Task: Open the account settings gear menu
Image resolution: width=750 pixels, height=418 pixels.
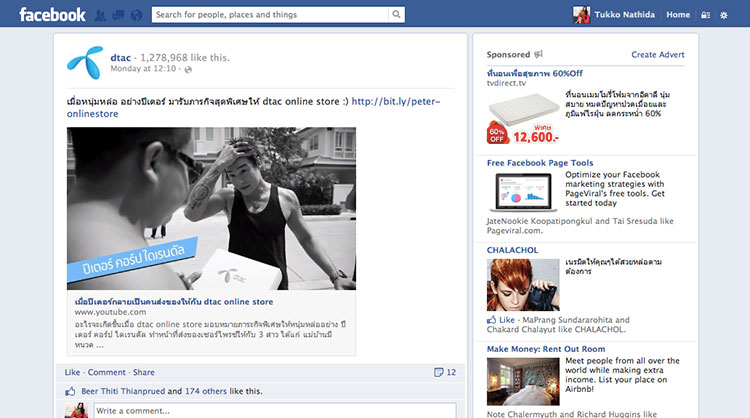Action: [724, 15]
